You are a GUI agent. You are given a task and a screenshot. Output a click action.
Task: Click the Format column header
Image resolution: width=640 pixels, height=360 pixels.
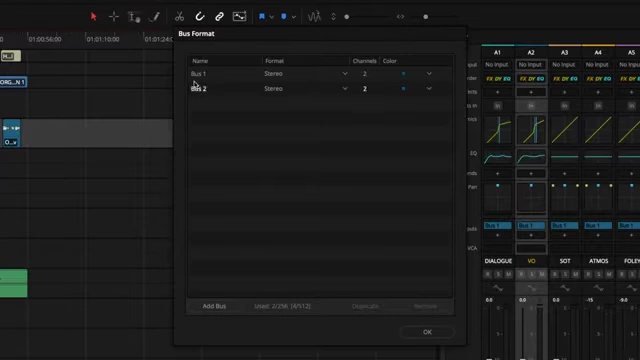(274, 61)
